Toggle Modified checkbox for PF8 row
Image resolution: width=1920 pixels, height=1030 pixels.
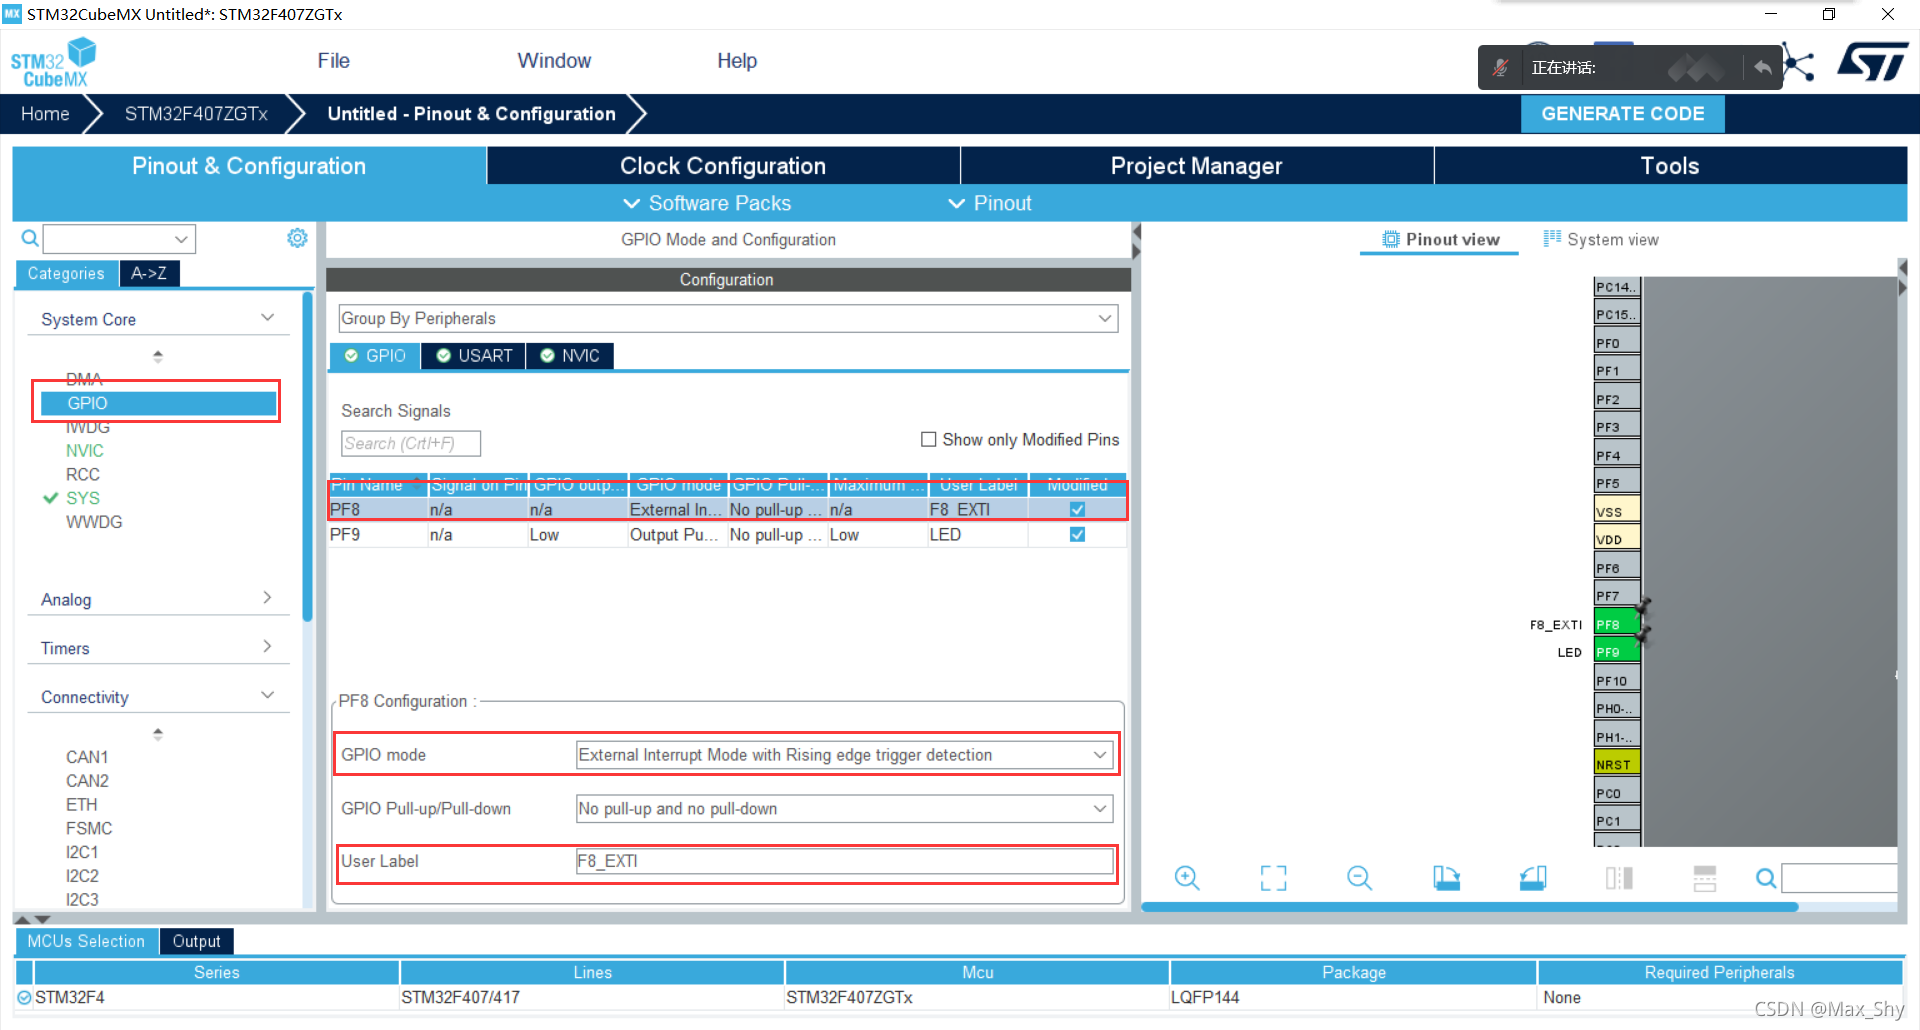tap(1077, 509)
